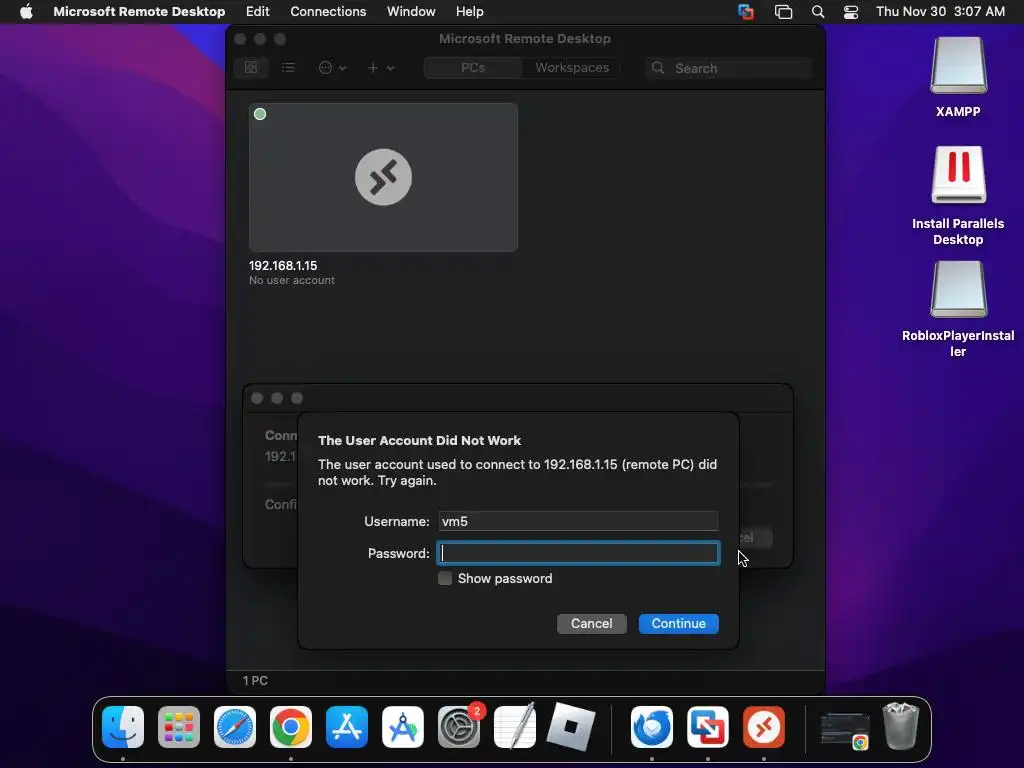Focus the Password input field
This screenshot has height=768, width=1024.
point(578,553)
